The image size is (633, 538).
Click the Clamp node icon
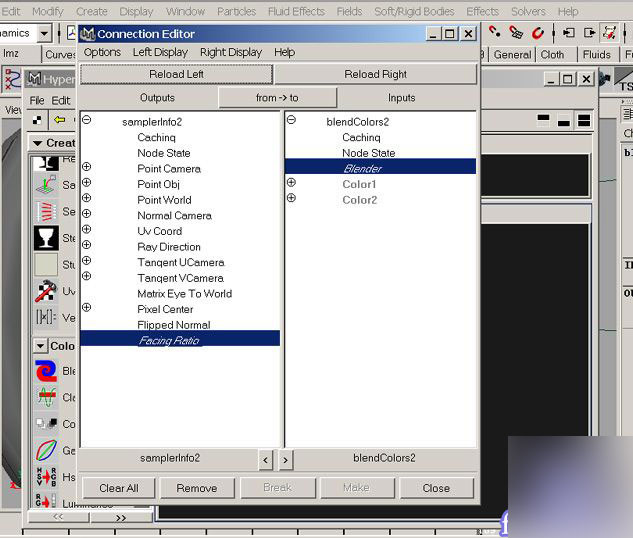click(x=46, y=397)
